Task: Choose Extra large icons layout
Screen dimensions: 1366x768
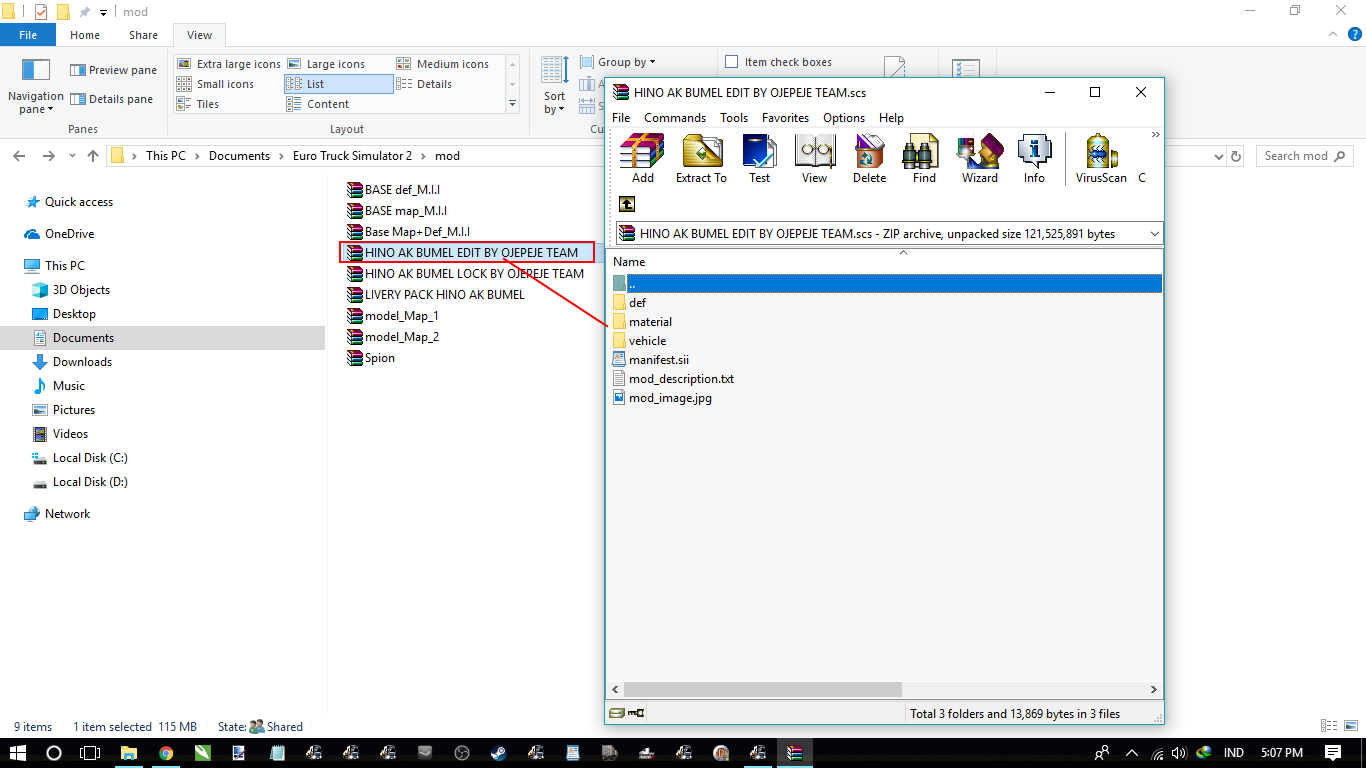Action: pos(229,64)
